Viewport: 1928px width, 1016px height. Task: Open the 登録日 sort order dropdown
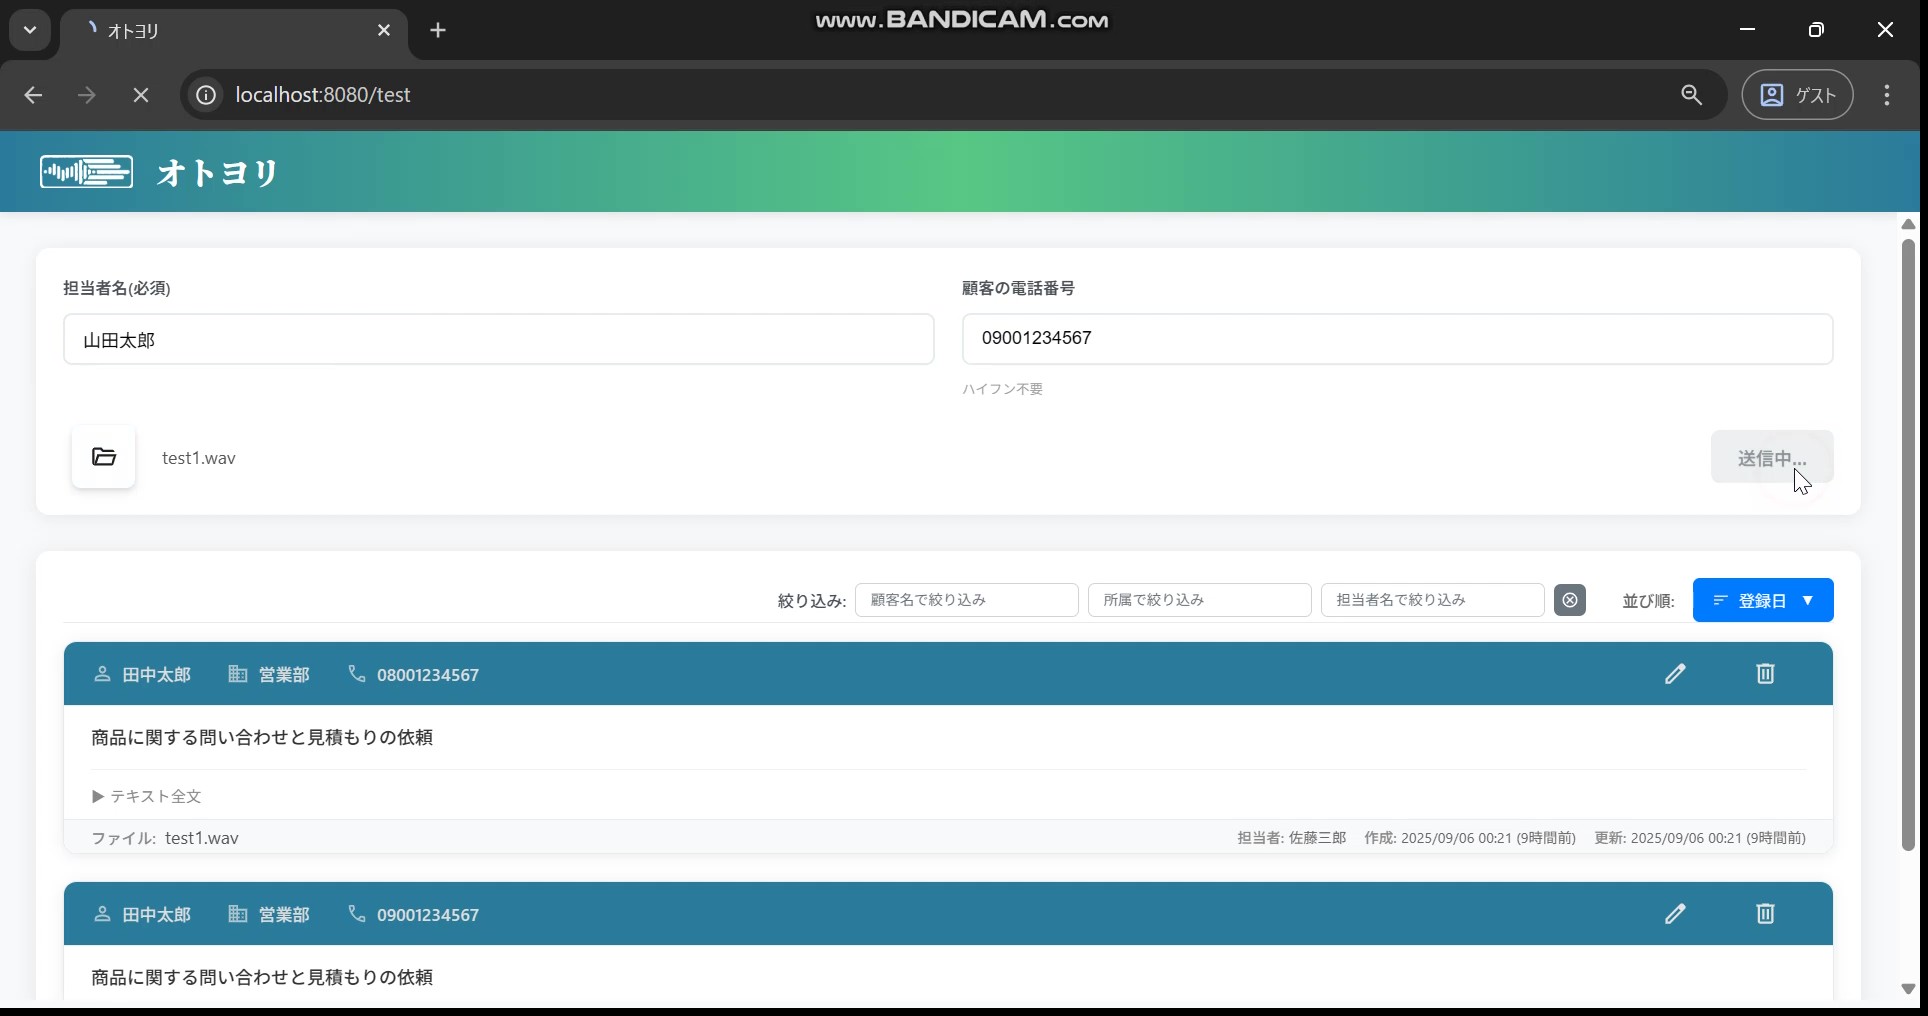point(1762,600)
